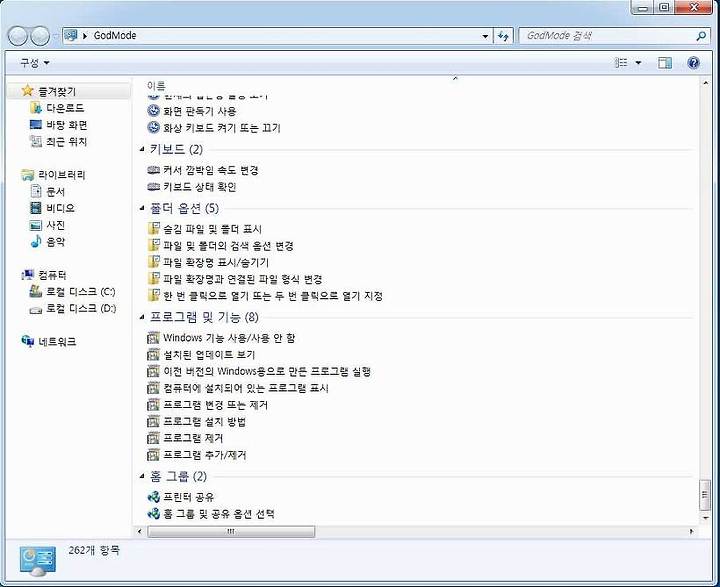The height and width of the screenshot is (587, 720).
Task: Click icon of 프로그램 변경 또는 제거
Action: tap(153, 405)
